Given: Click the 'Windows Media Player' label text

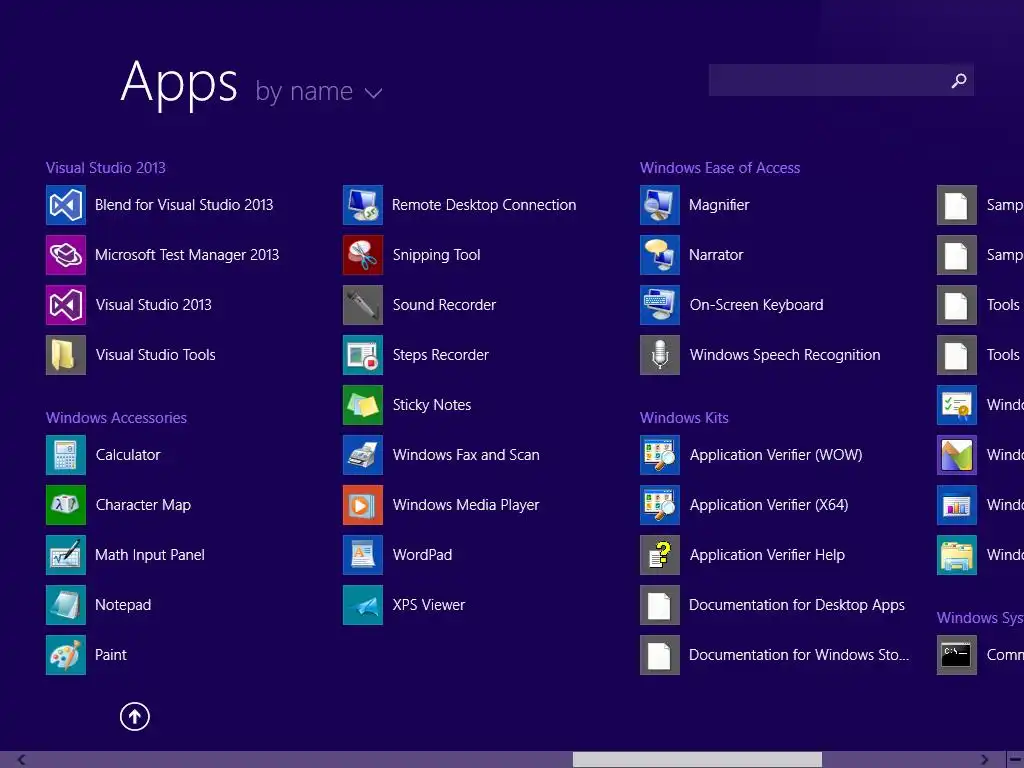Looking at the screenshot, I should point(466,505).
